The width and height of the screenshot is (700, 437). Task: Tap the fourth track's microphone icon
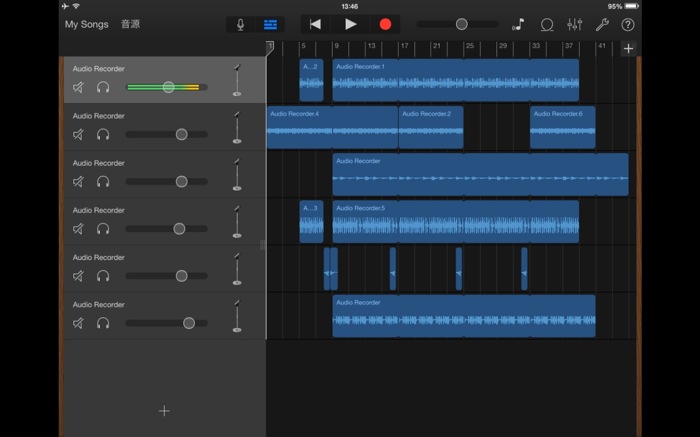237,222
